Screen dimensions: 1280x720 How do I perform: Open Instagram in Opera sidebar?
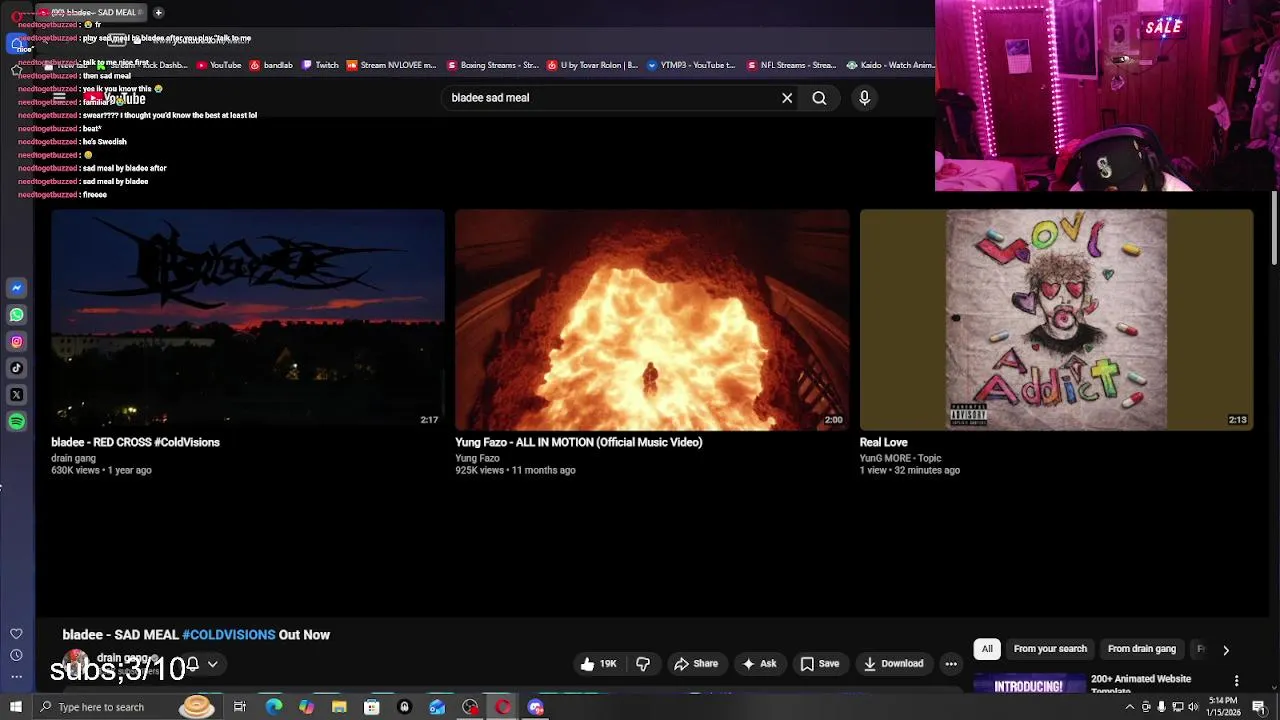coord(16,342)
